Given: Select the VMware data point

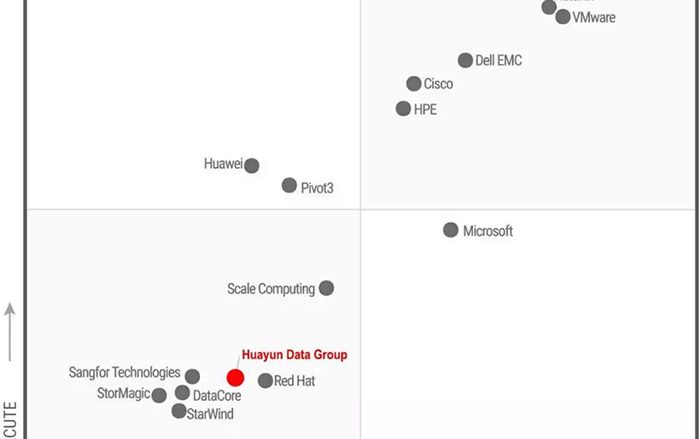Looking at the screenshot, I should (x=563, y=17).
